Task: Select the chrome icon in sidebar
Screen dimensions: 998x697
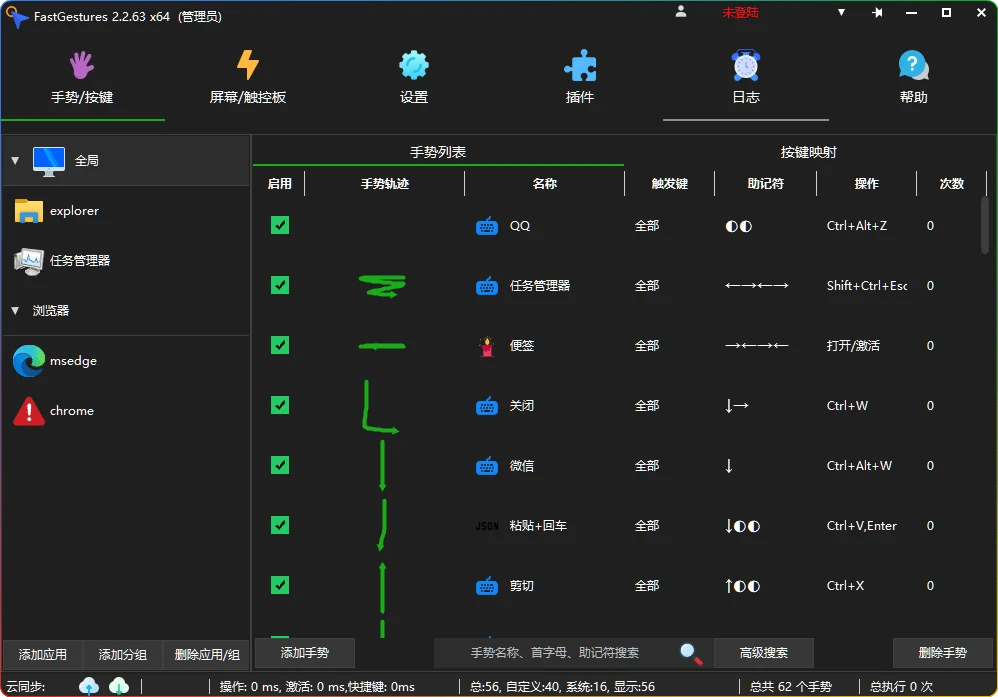Action: pyautogui.click(x=30, y=411)
